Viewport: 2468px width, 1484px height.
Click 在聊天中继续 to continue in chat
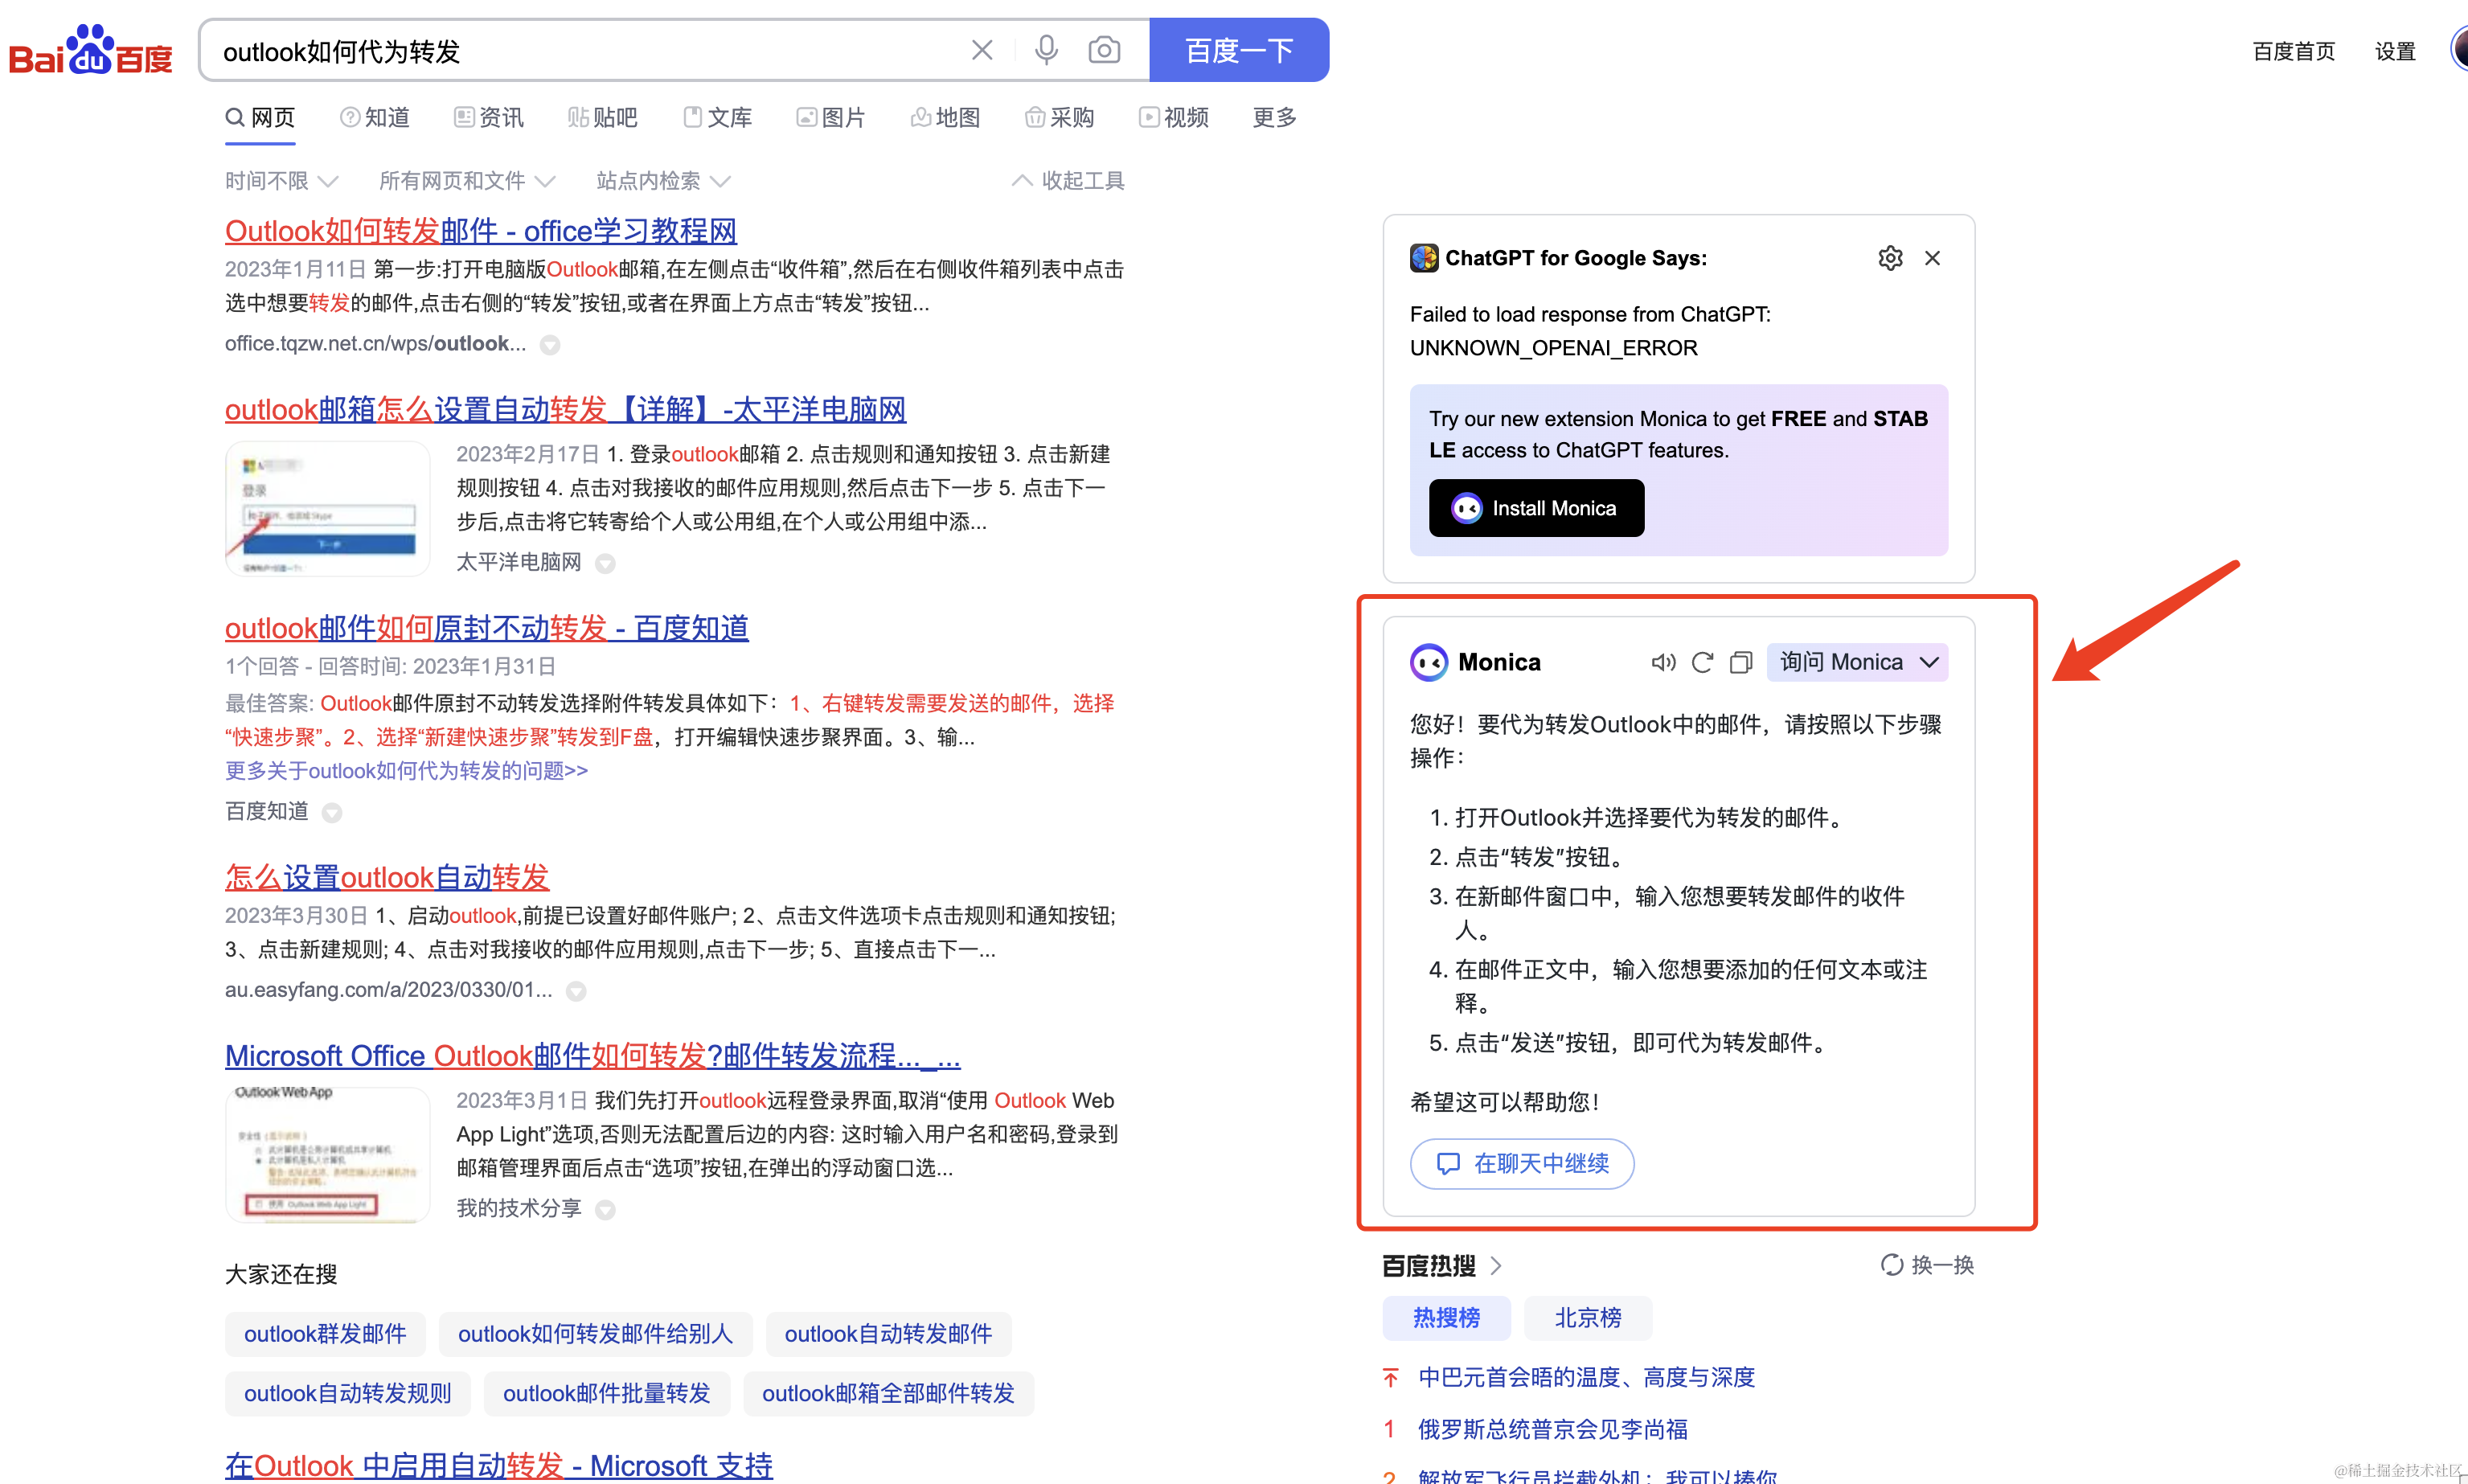click(x=1521, y=1163)
